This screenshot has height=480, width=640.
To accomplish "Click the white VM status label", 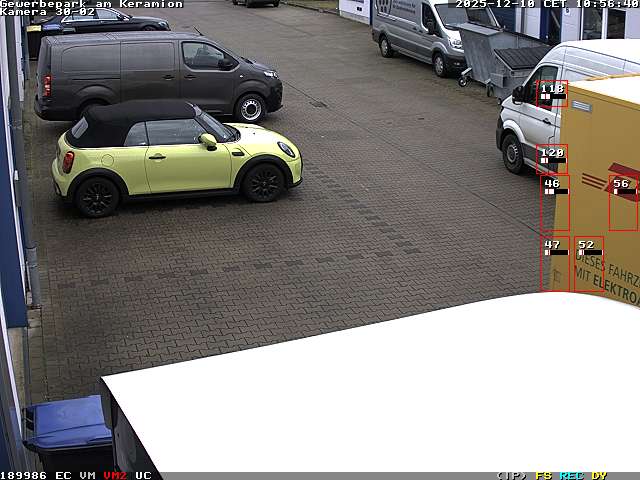I will pos(88,475).
